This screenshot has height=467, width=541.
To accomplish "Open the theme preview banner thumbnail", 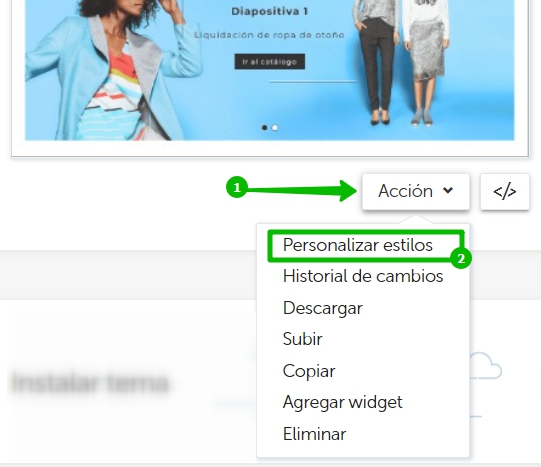I will (x=270, y=70).
